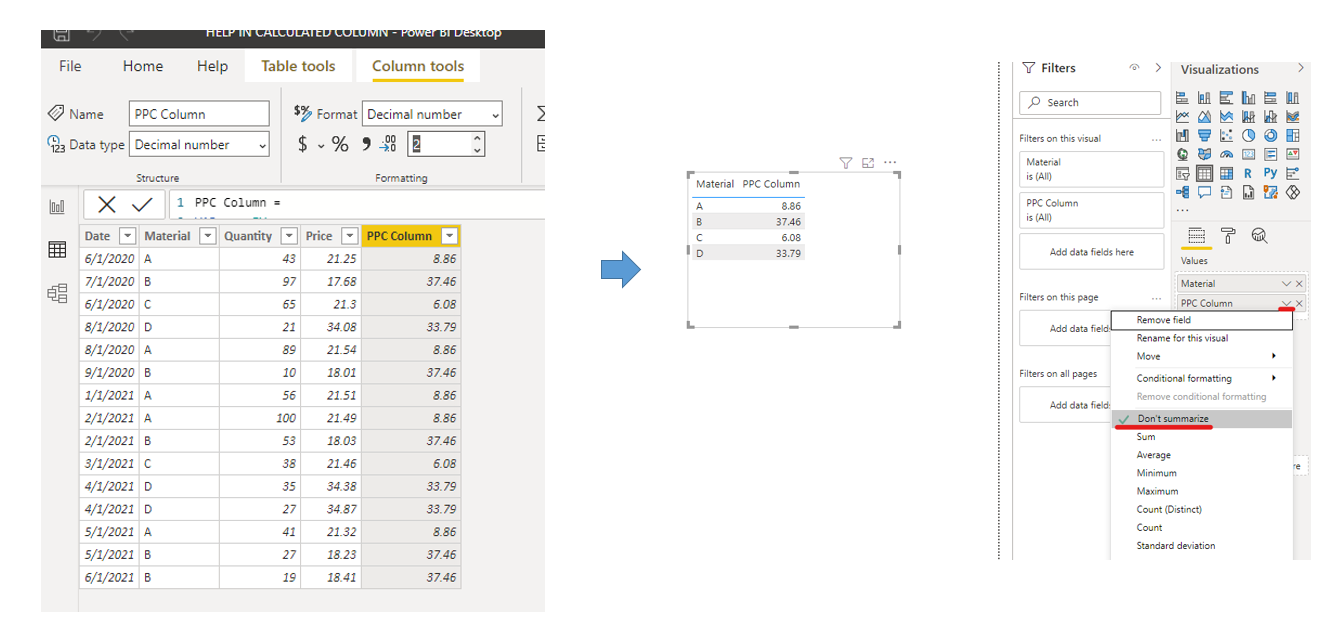
Task: Increase decimal places stepper
Action: 477,138
